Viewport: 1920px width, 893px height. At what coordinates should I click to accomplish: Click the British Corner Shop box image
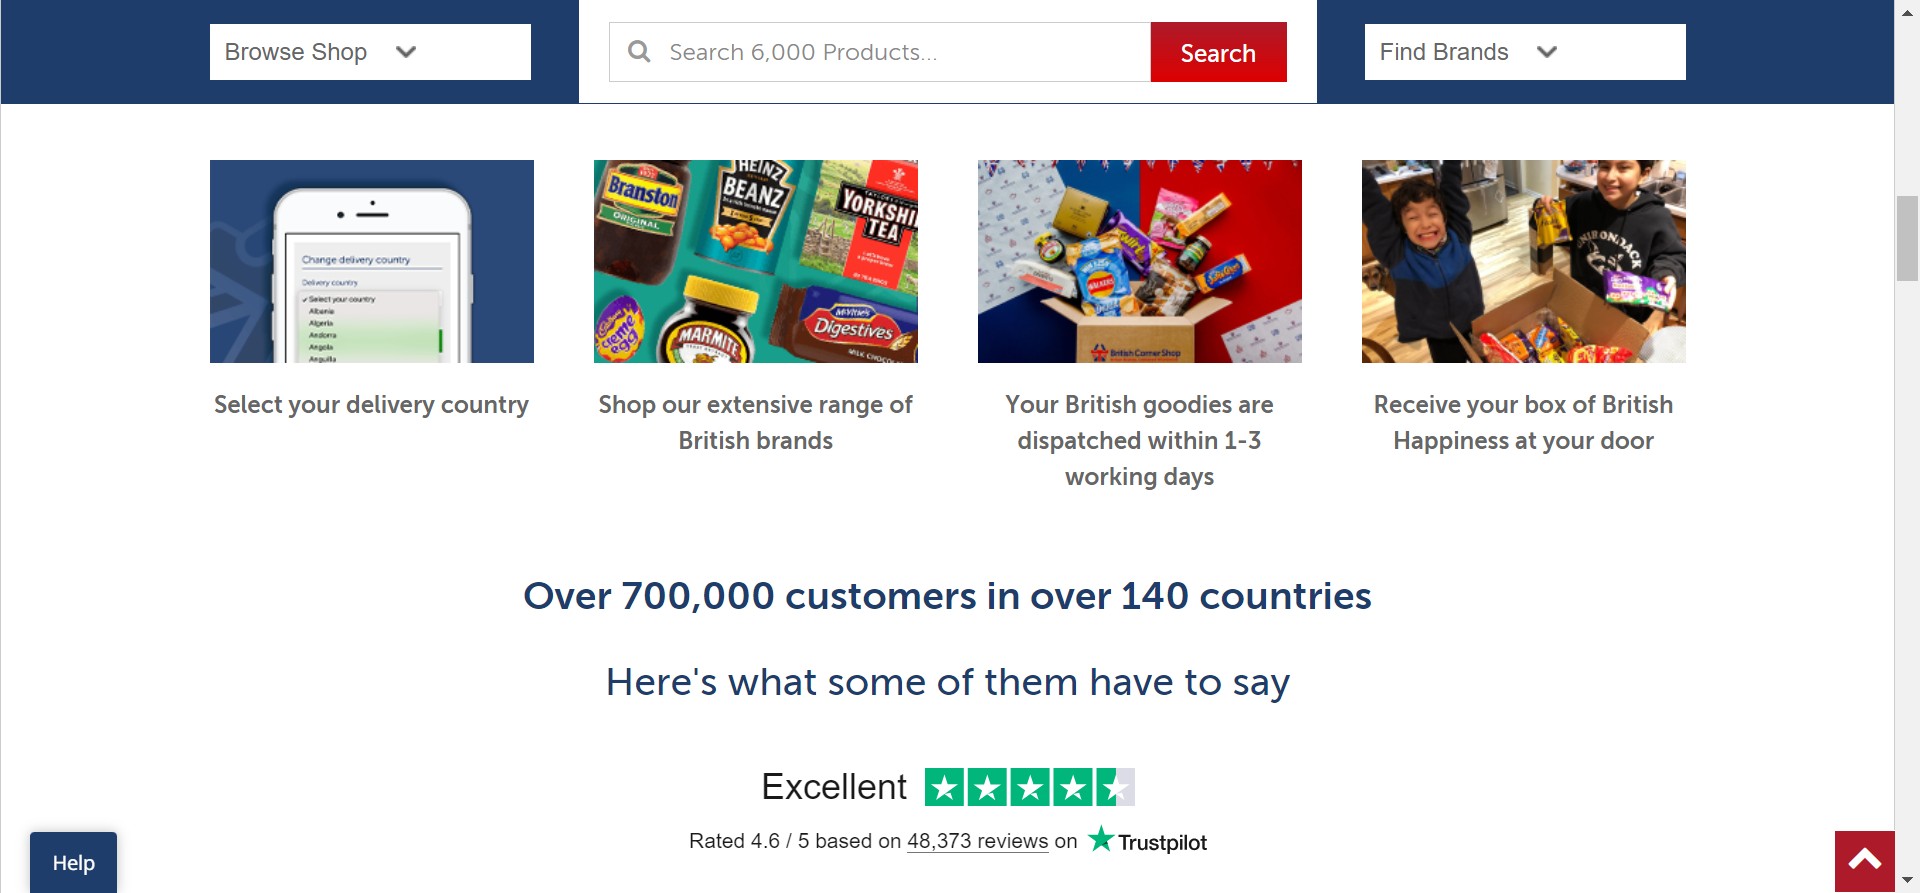pos(1139,261)
